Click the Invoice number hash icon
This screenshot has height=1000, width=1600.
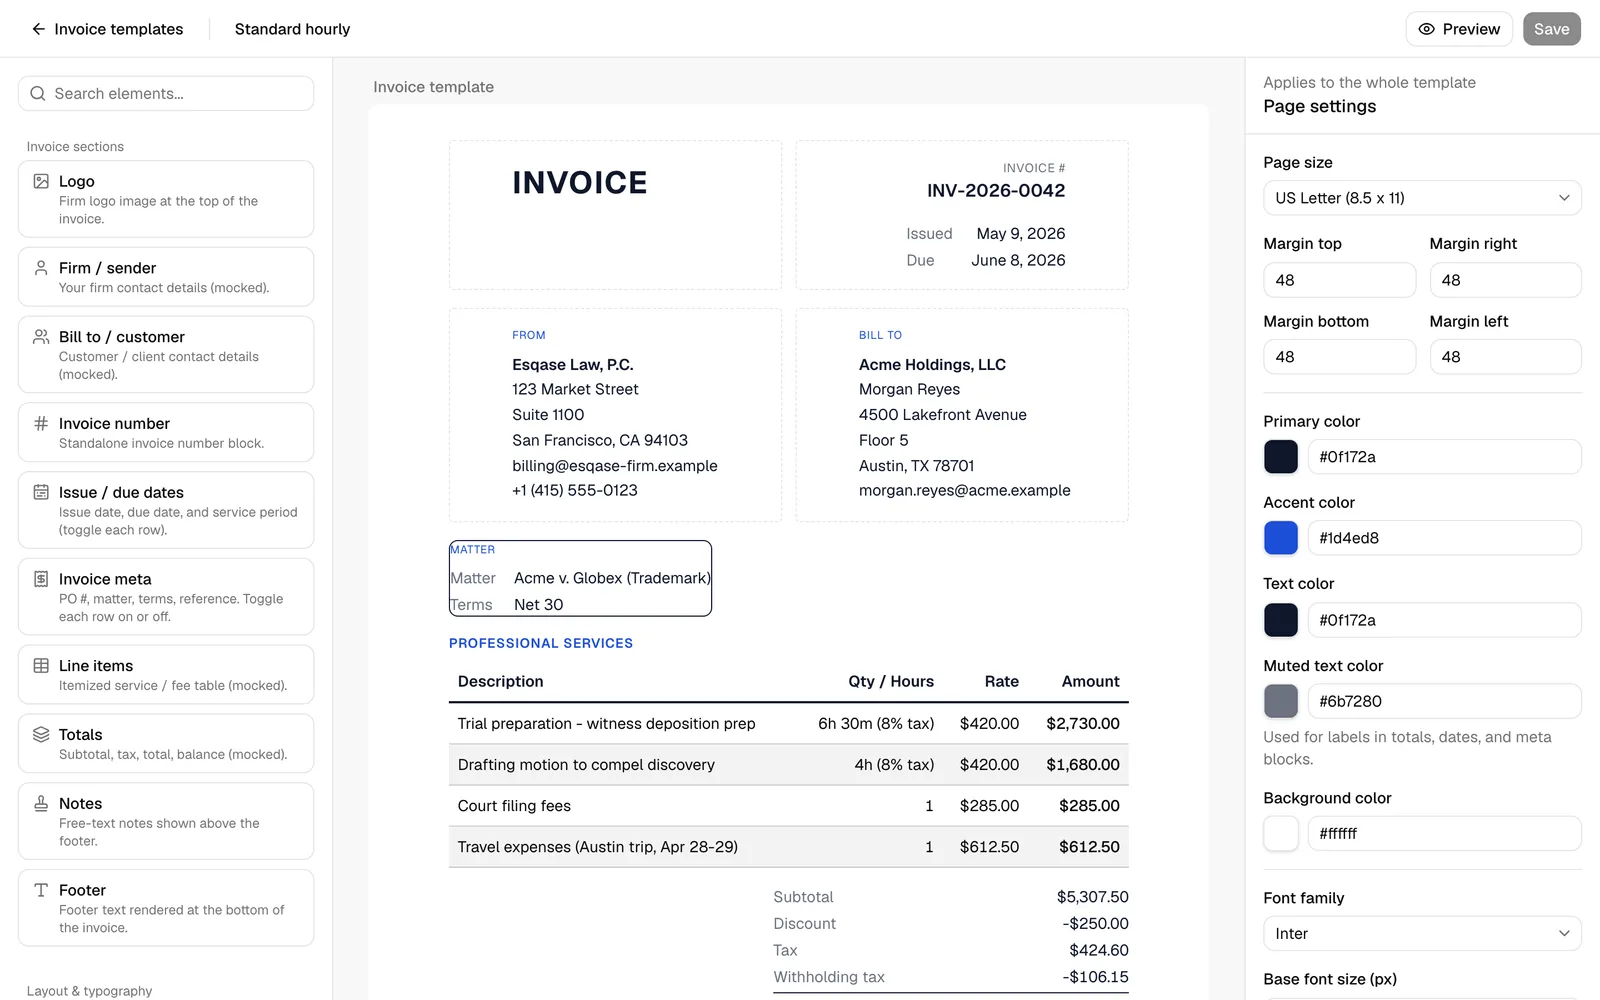point(41,423)
